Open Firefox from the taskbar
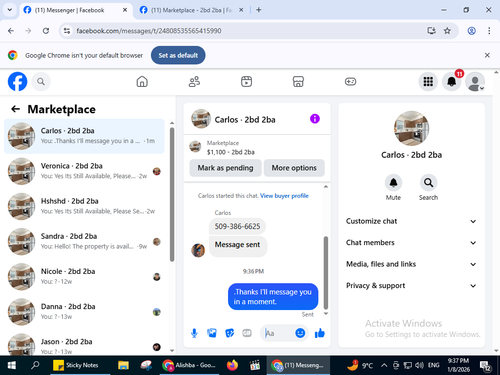Image resolution: width=500 pixels, height=375 pixels. pyautogui.click(x=232, y=365)
